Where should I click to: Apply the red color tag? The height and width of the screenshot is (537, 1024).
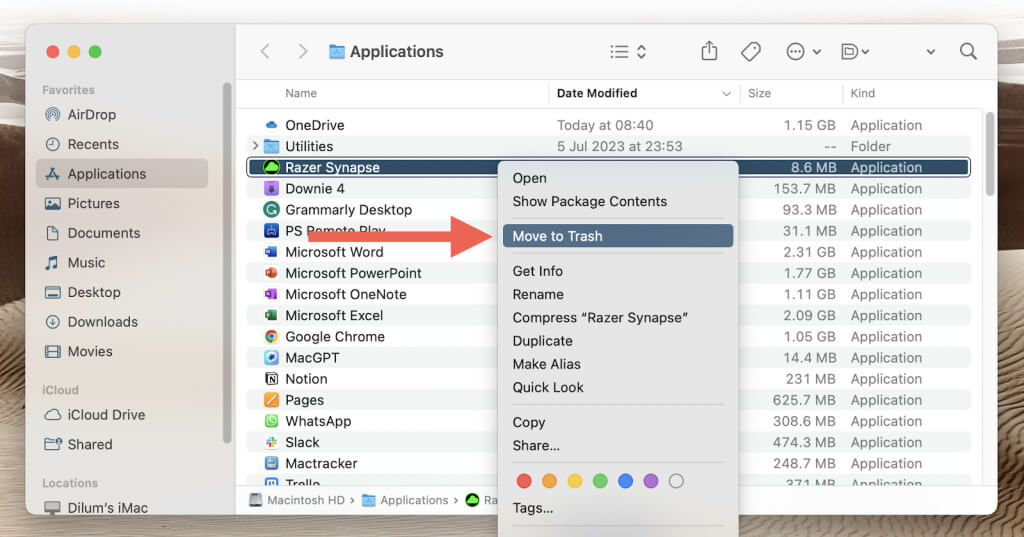tap(523, 481)
